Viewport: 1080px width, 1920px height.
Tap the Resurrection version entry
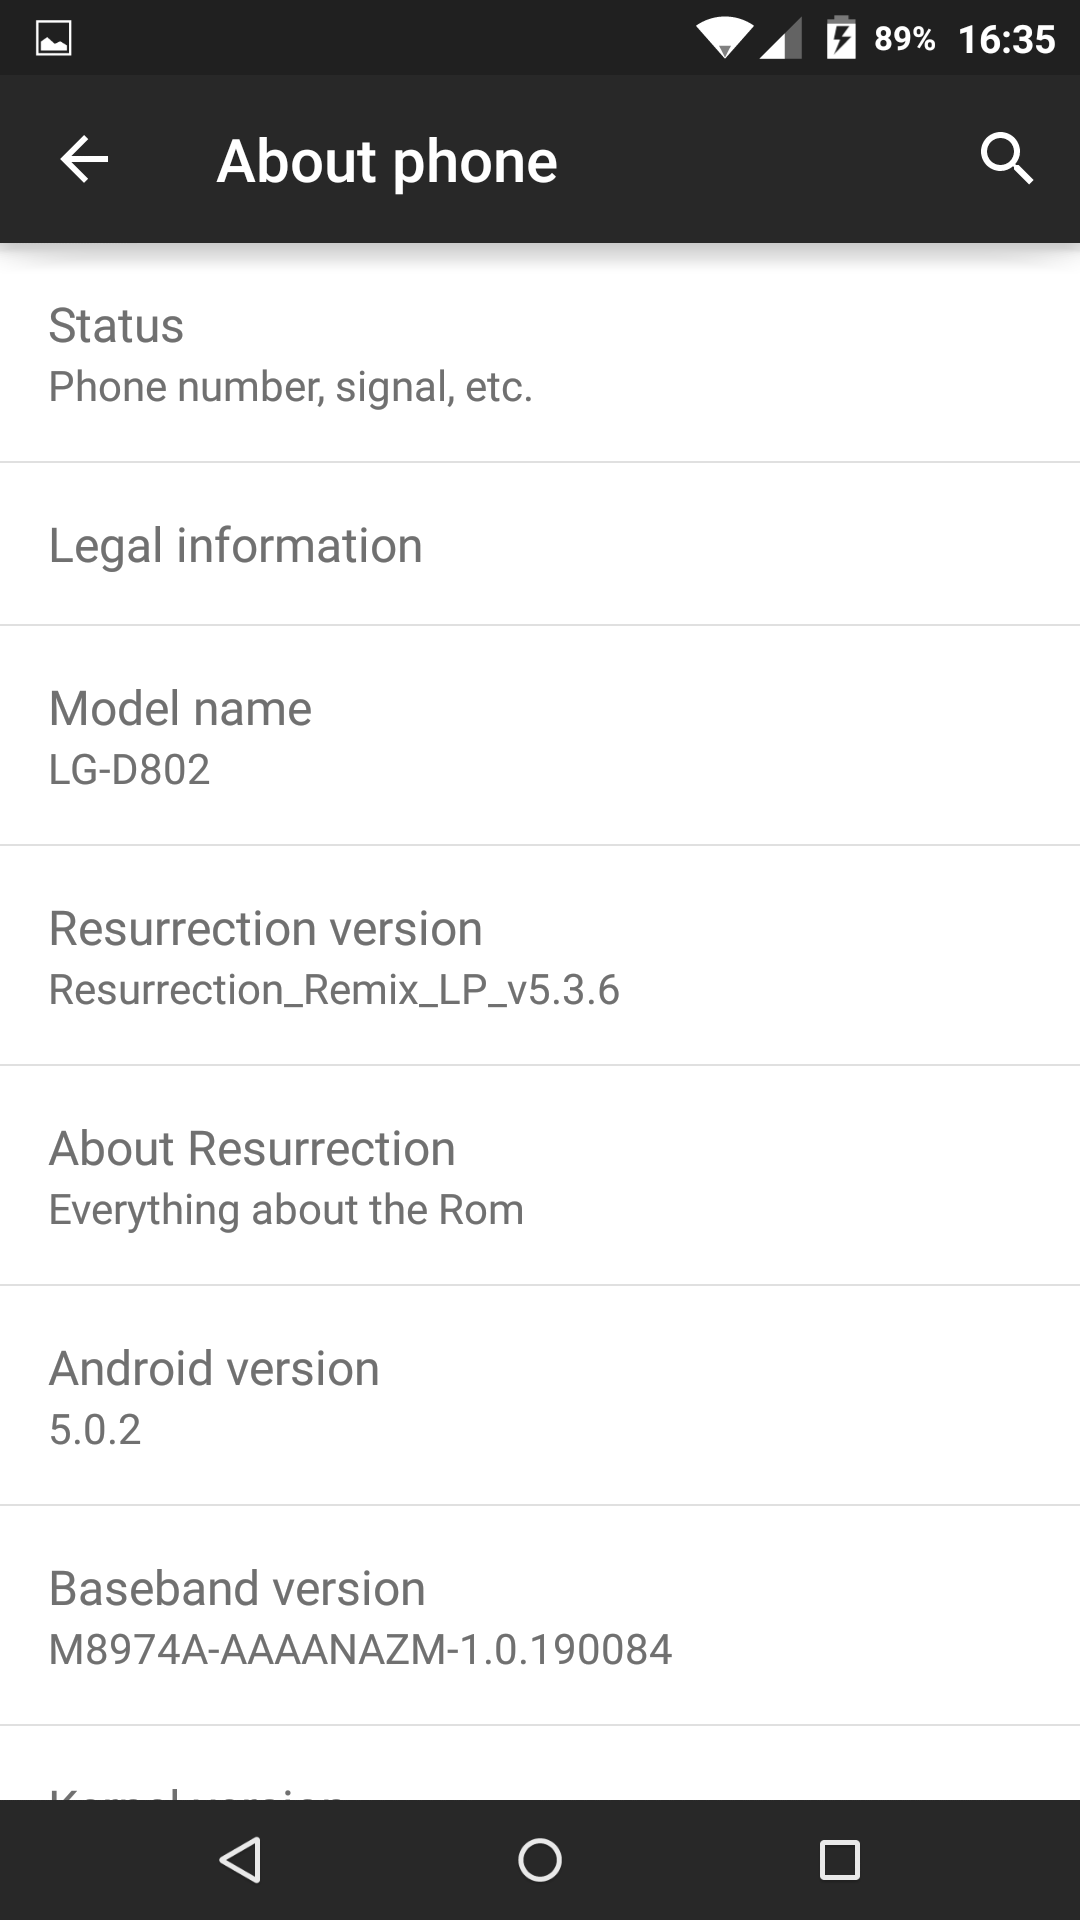540,956
